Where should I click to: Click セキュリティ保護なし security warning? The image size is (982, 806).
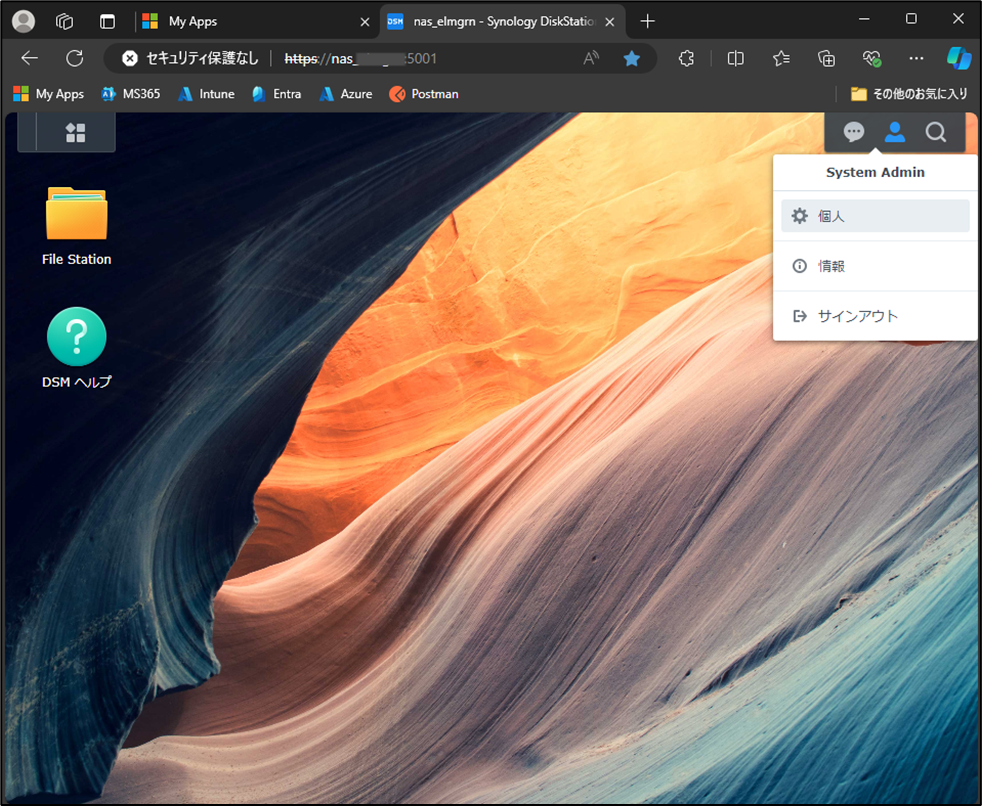click(190, 59)
